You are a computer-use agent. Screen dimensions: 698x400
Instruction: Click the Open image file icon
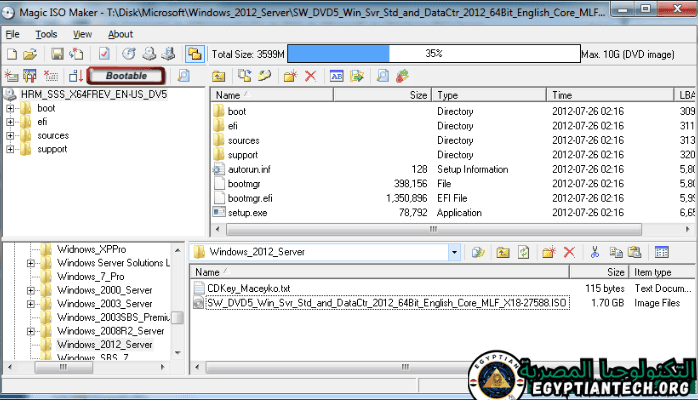tap(30, 53)
